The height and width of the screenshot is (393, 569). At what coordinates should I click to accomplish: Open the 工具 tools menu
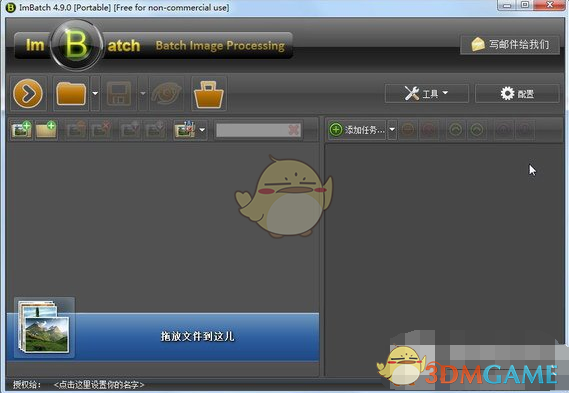click(x=426, y=94)
